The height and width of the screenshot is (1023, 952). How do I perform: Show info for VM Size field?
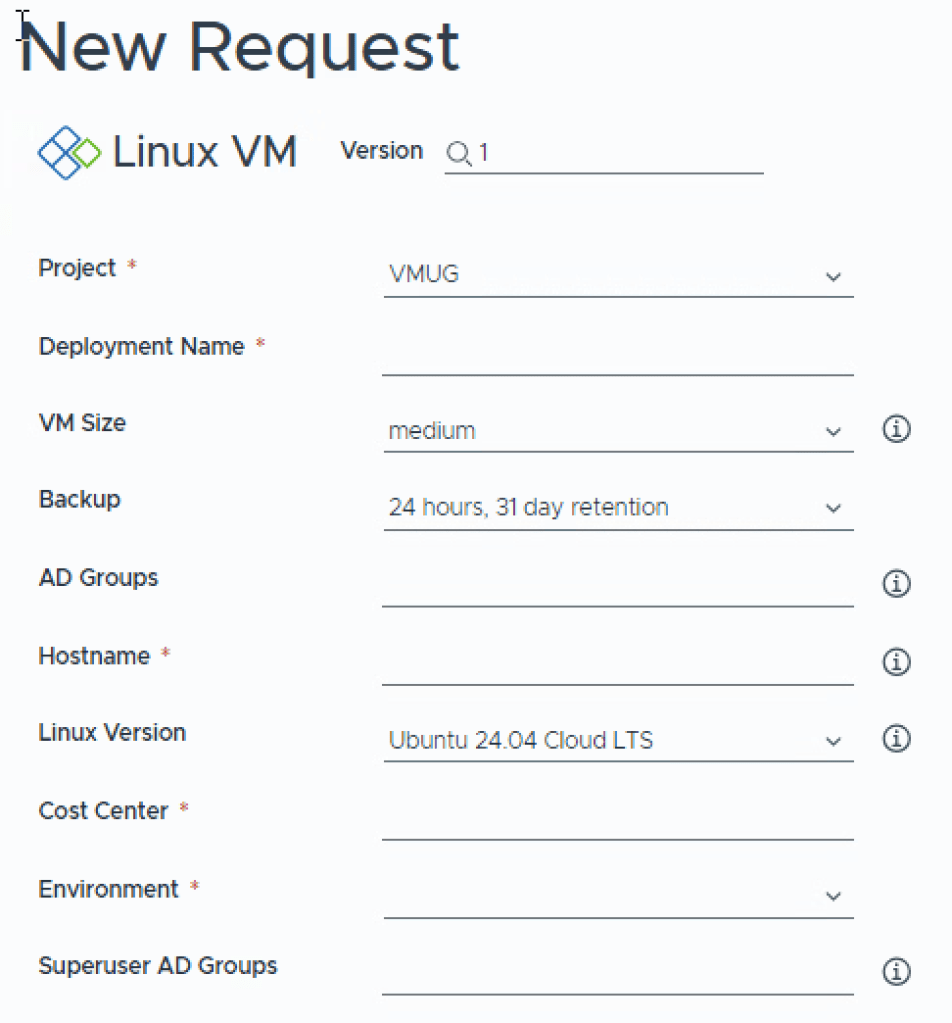pyautogui.click(x=896, y=430)
